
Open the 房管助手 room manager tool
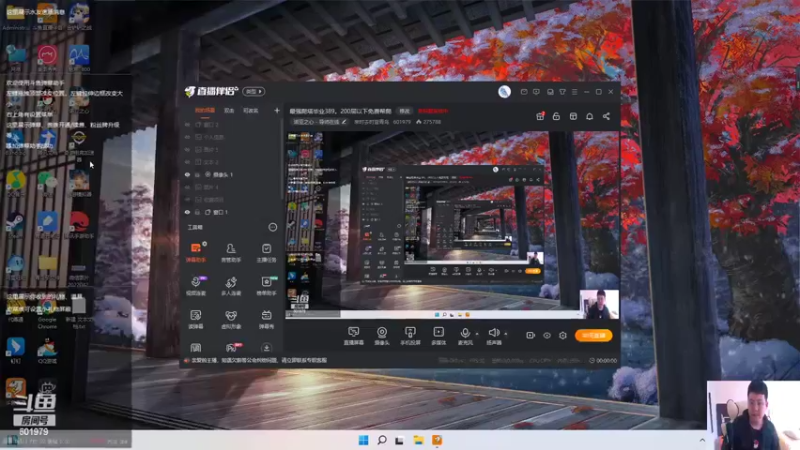(x=231, y=253)
